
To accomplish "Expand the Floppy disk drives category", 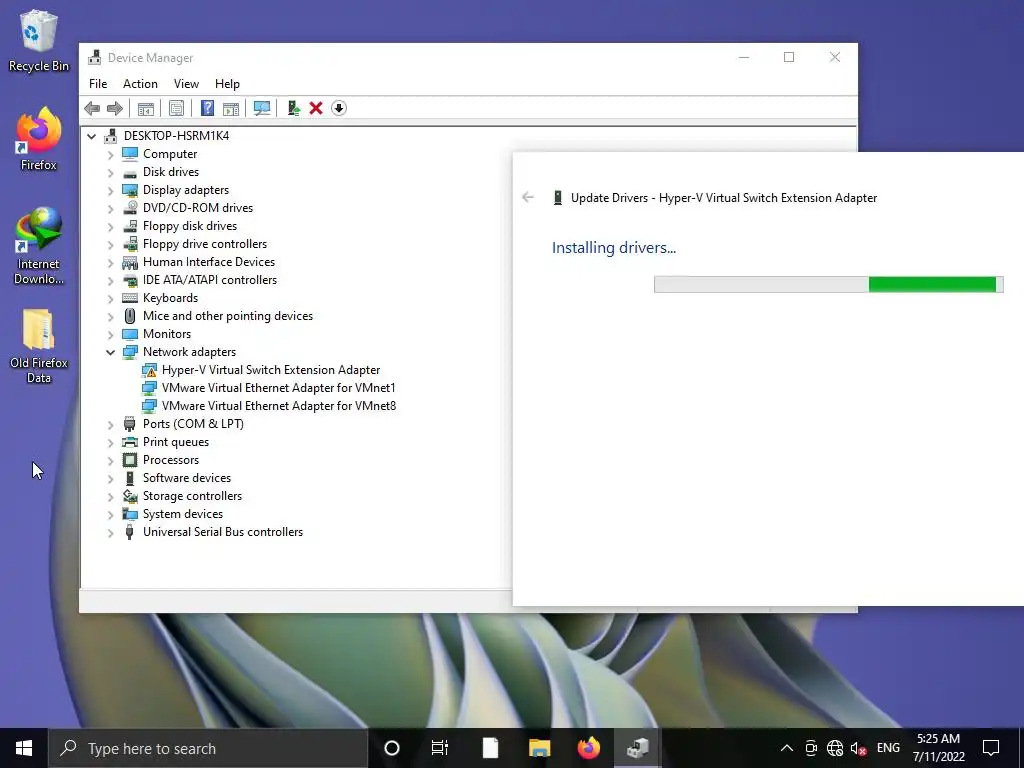I will pyautogui.click(x=110, y=227).
